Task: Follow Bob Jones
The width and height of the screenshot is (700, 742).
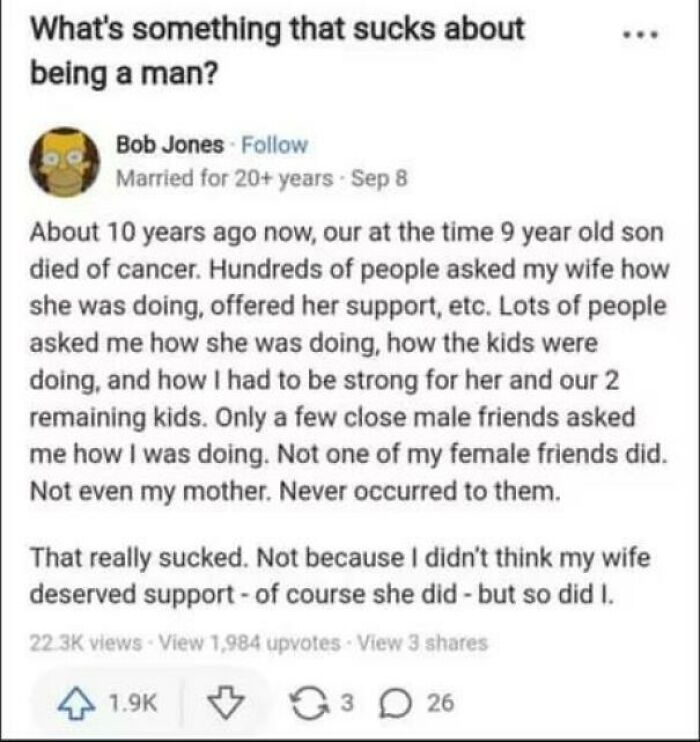Action: [275, 144]
